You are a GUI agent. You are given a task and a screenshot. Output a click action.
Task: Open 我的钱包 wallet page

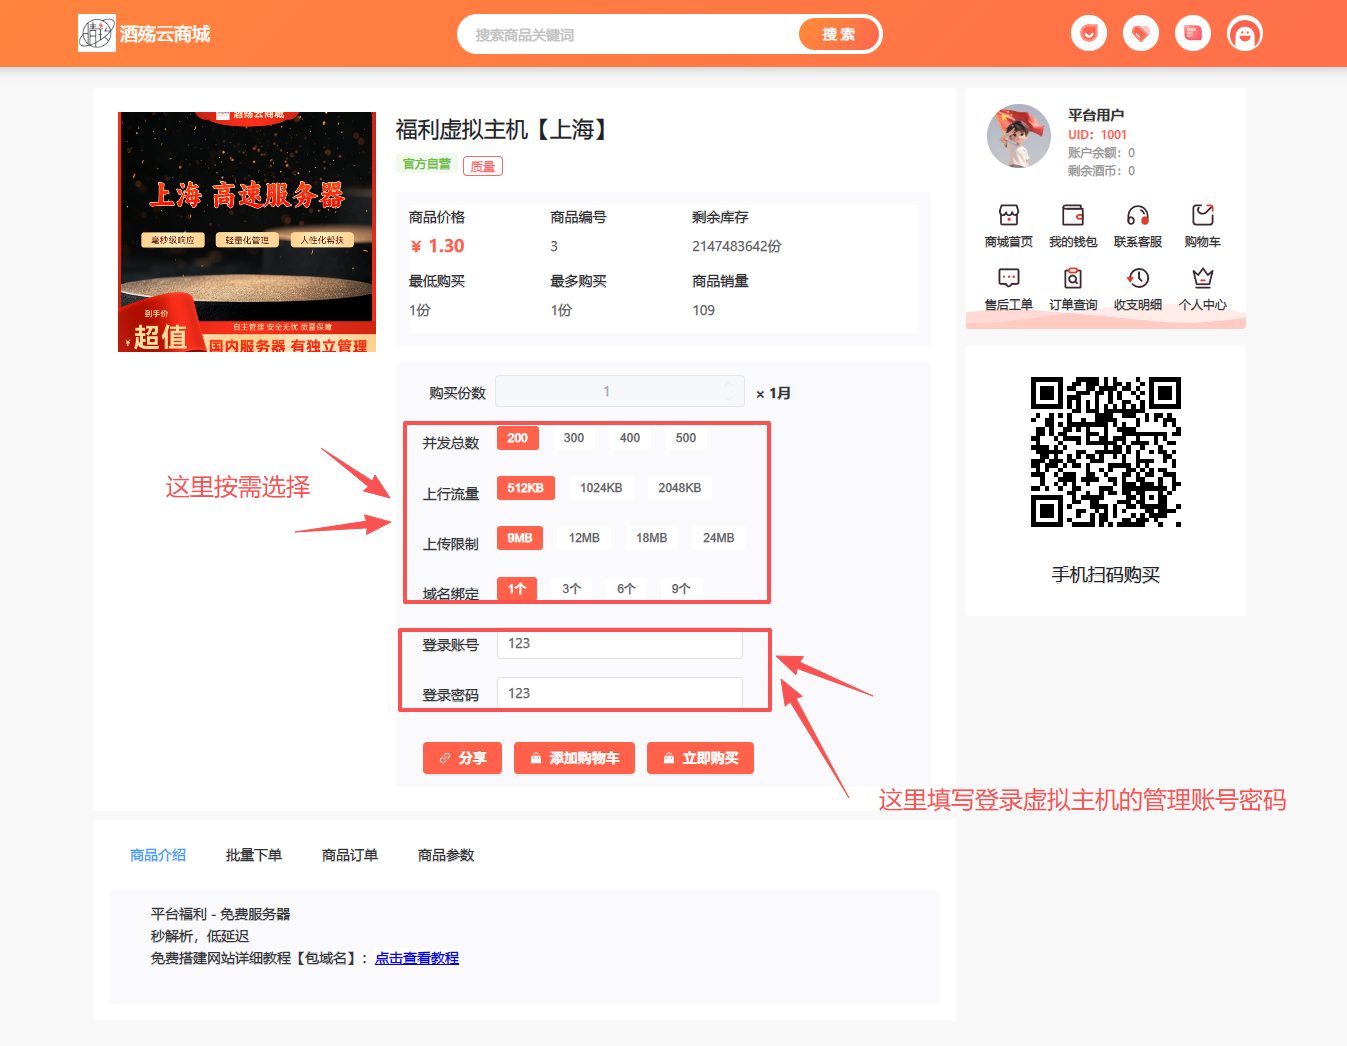(1073, 226)
